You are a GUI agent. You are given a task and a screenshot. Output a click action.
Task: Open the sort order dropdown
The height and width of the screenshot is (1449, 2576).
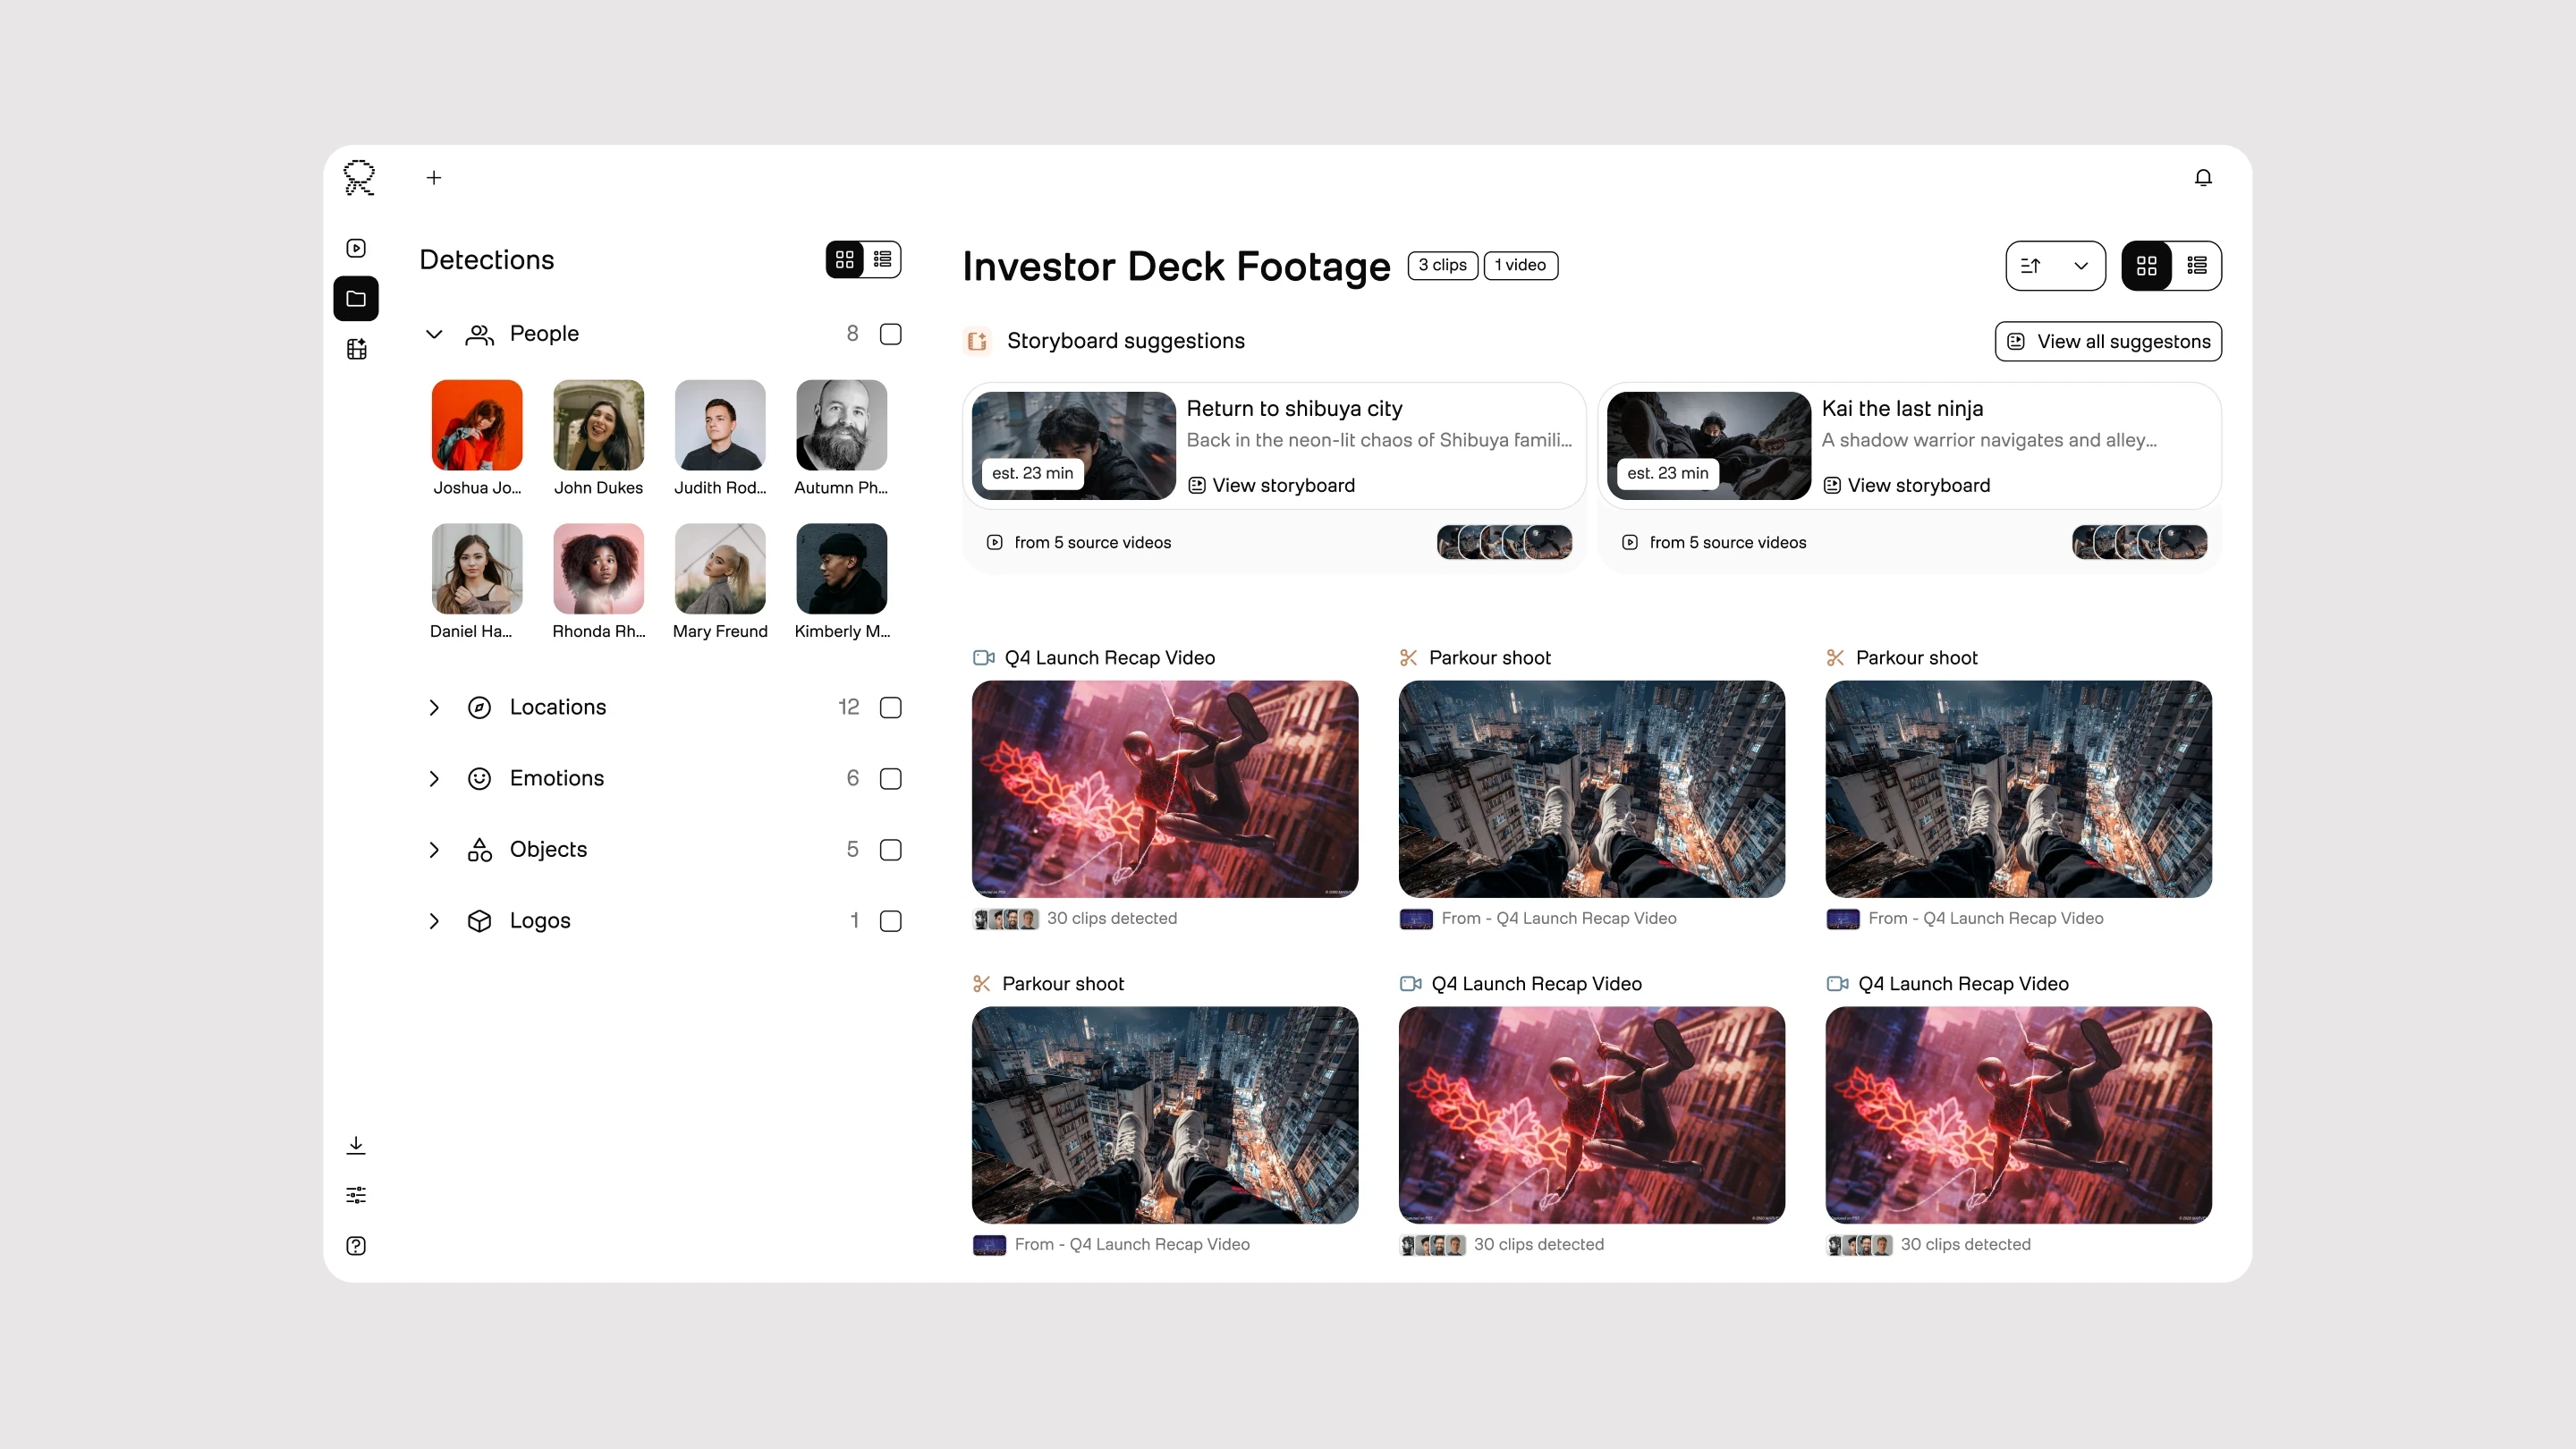click(2056, 266)
